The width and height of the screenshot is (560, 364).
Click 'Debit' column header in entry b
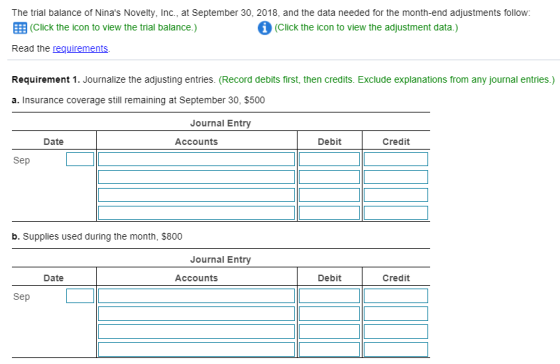point(329,278)
